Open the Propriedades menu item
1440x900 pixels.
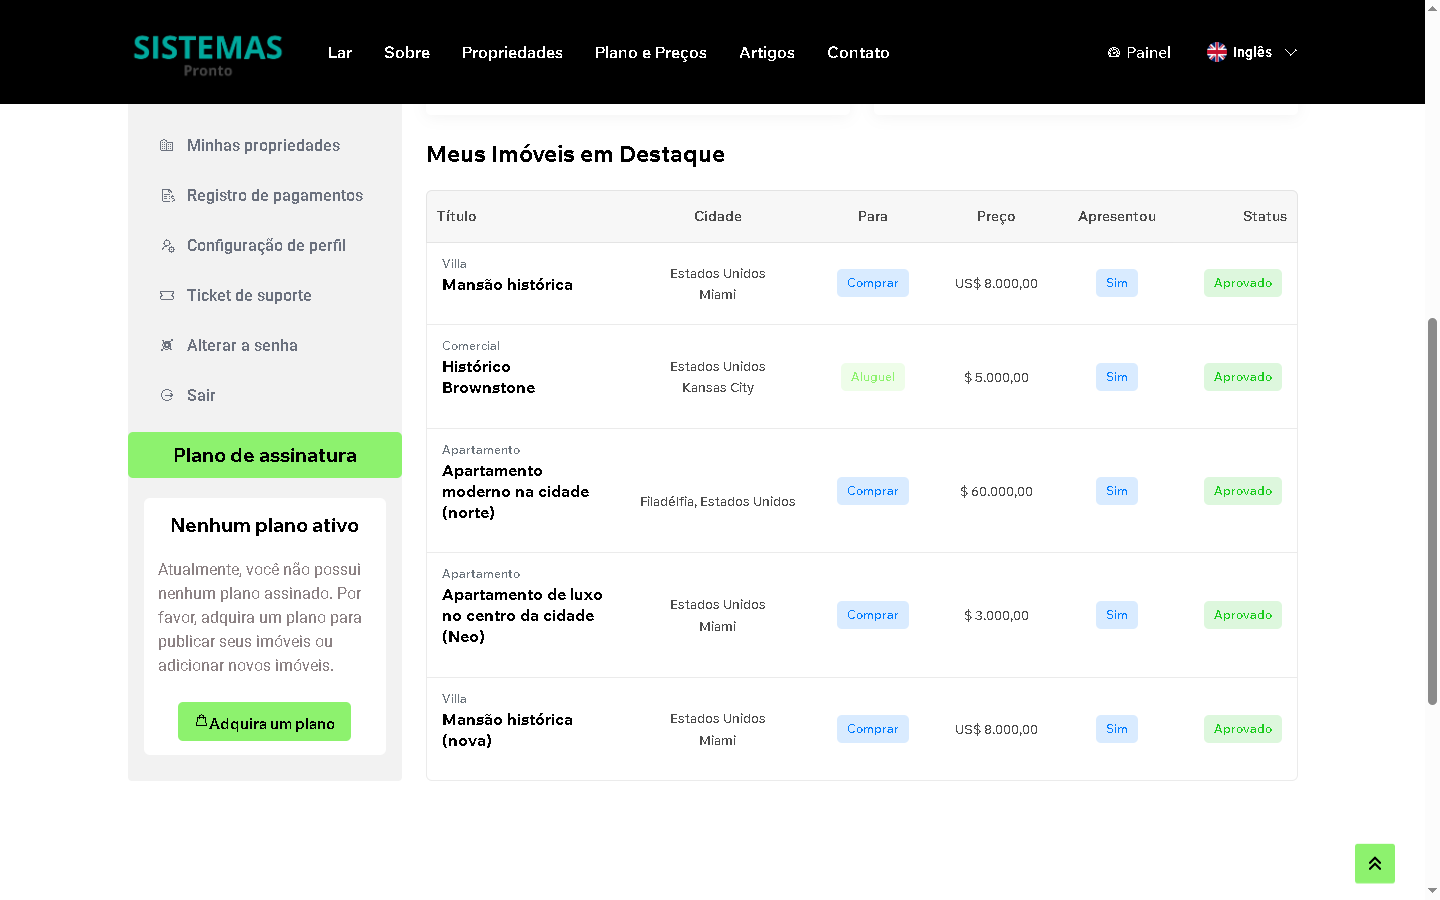point(512,52)
